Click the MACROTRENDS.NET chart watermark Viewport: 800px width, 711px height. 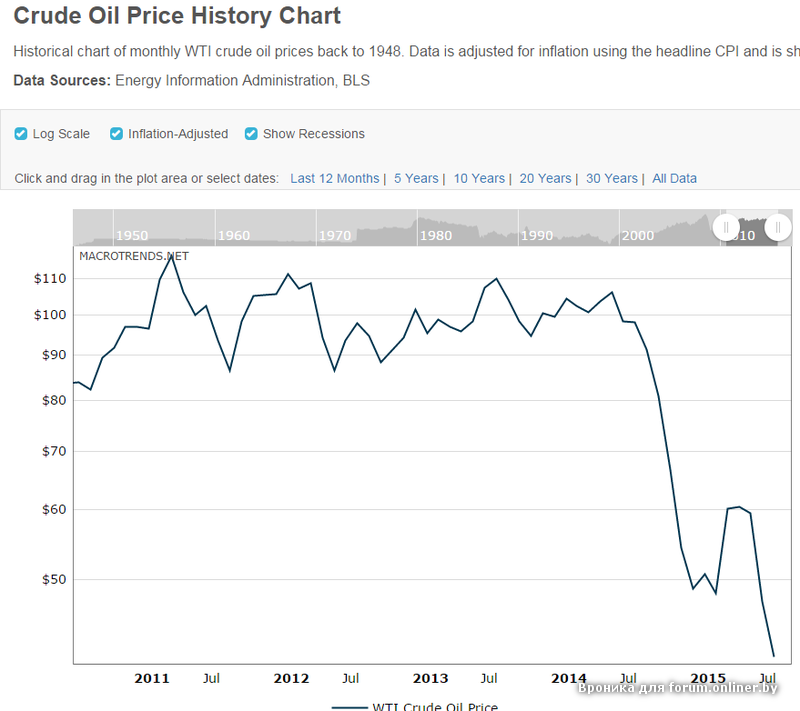click(134, 255)
